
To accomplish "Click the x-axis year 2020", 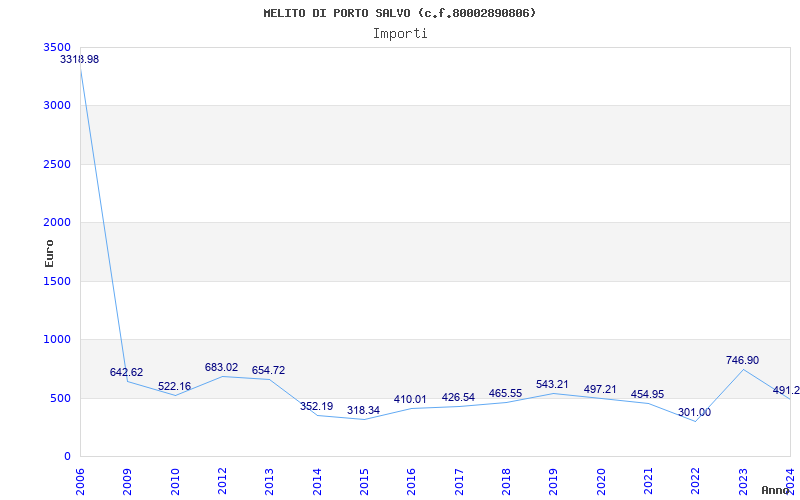I will tap(601, 482).
